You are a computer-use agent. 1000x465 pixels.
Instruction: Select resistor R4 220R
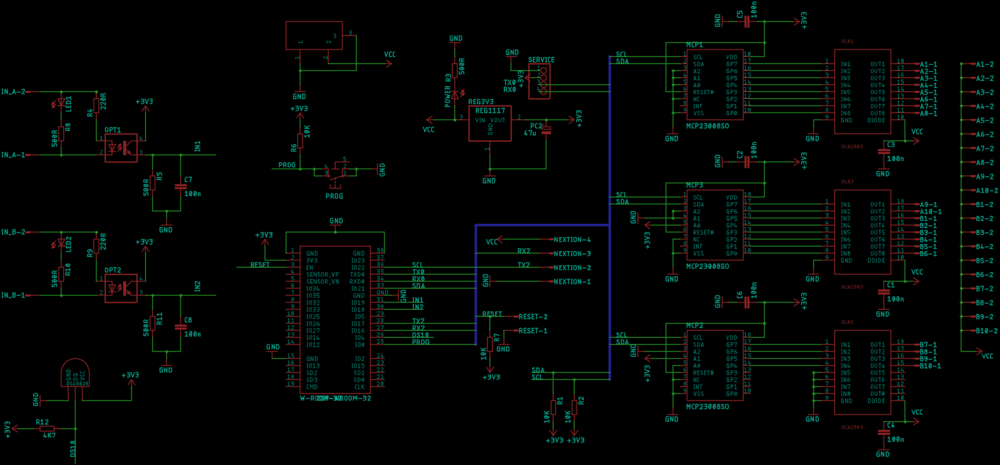pyautogui.click(x=97, y=104)
